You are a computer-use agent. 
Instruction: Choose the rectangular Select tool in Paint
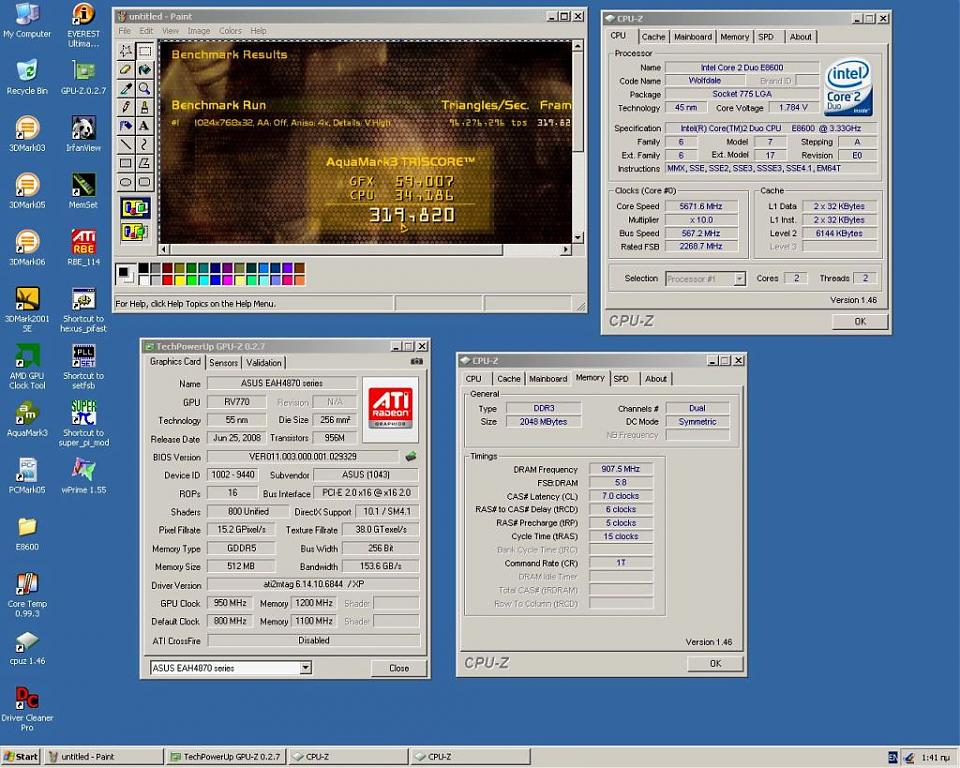(x=144, y=51)
